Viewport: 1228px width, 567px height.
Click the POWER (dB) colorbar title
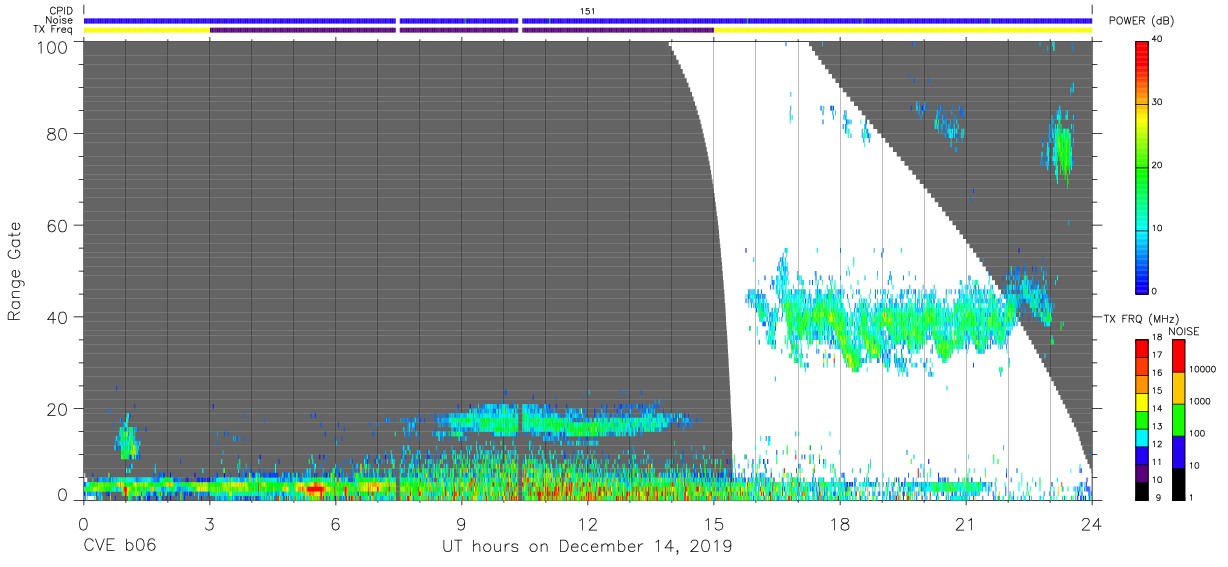(x=1142, y=20)
